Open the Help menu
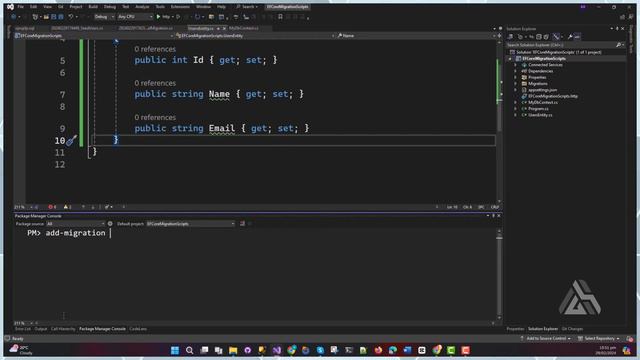Image resolution: width=640 pixels, height=360 pixels. coord(221,7)
